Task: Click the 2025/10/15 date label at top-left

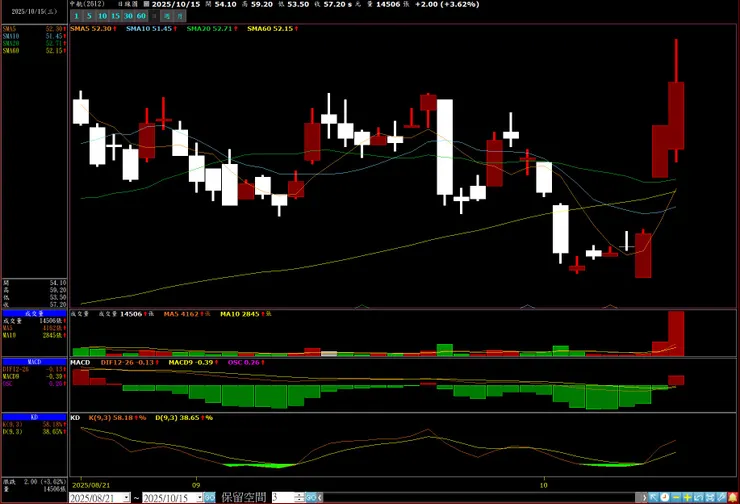Action: point(34,11)
